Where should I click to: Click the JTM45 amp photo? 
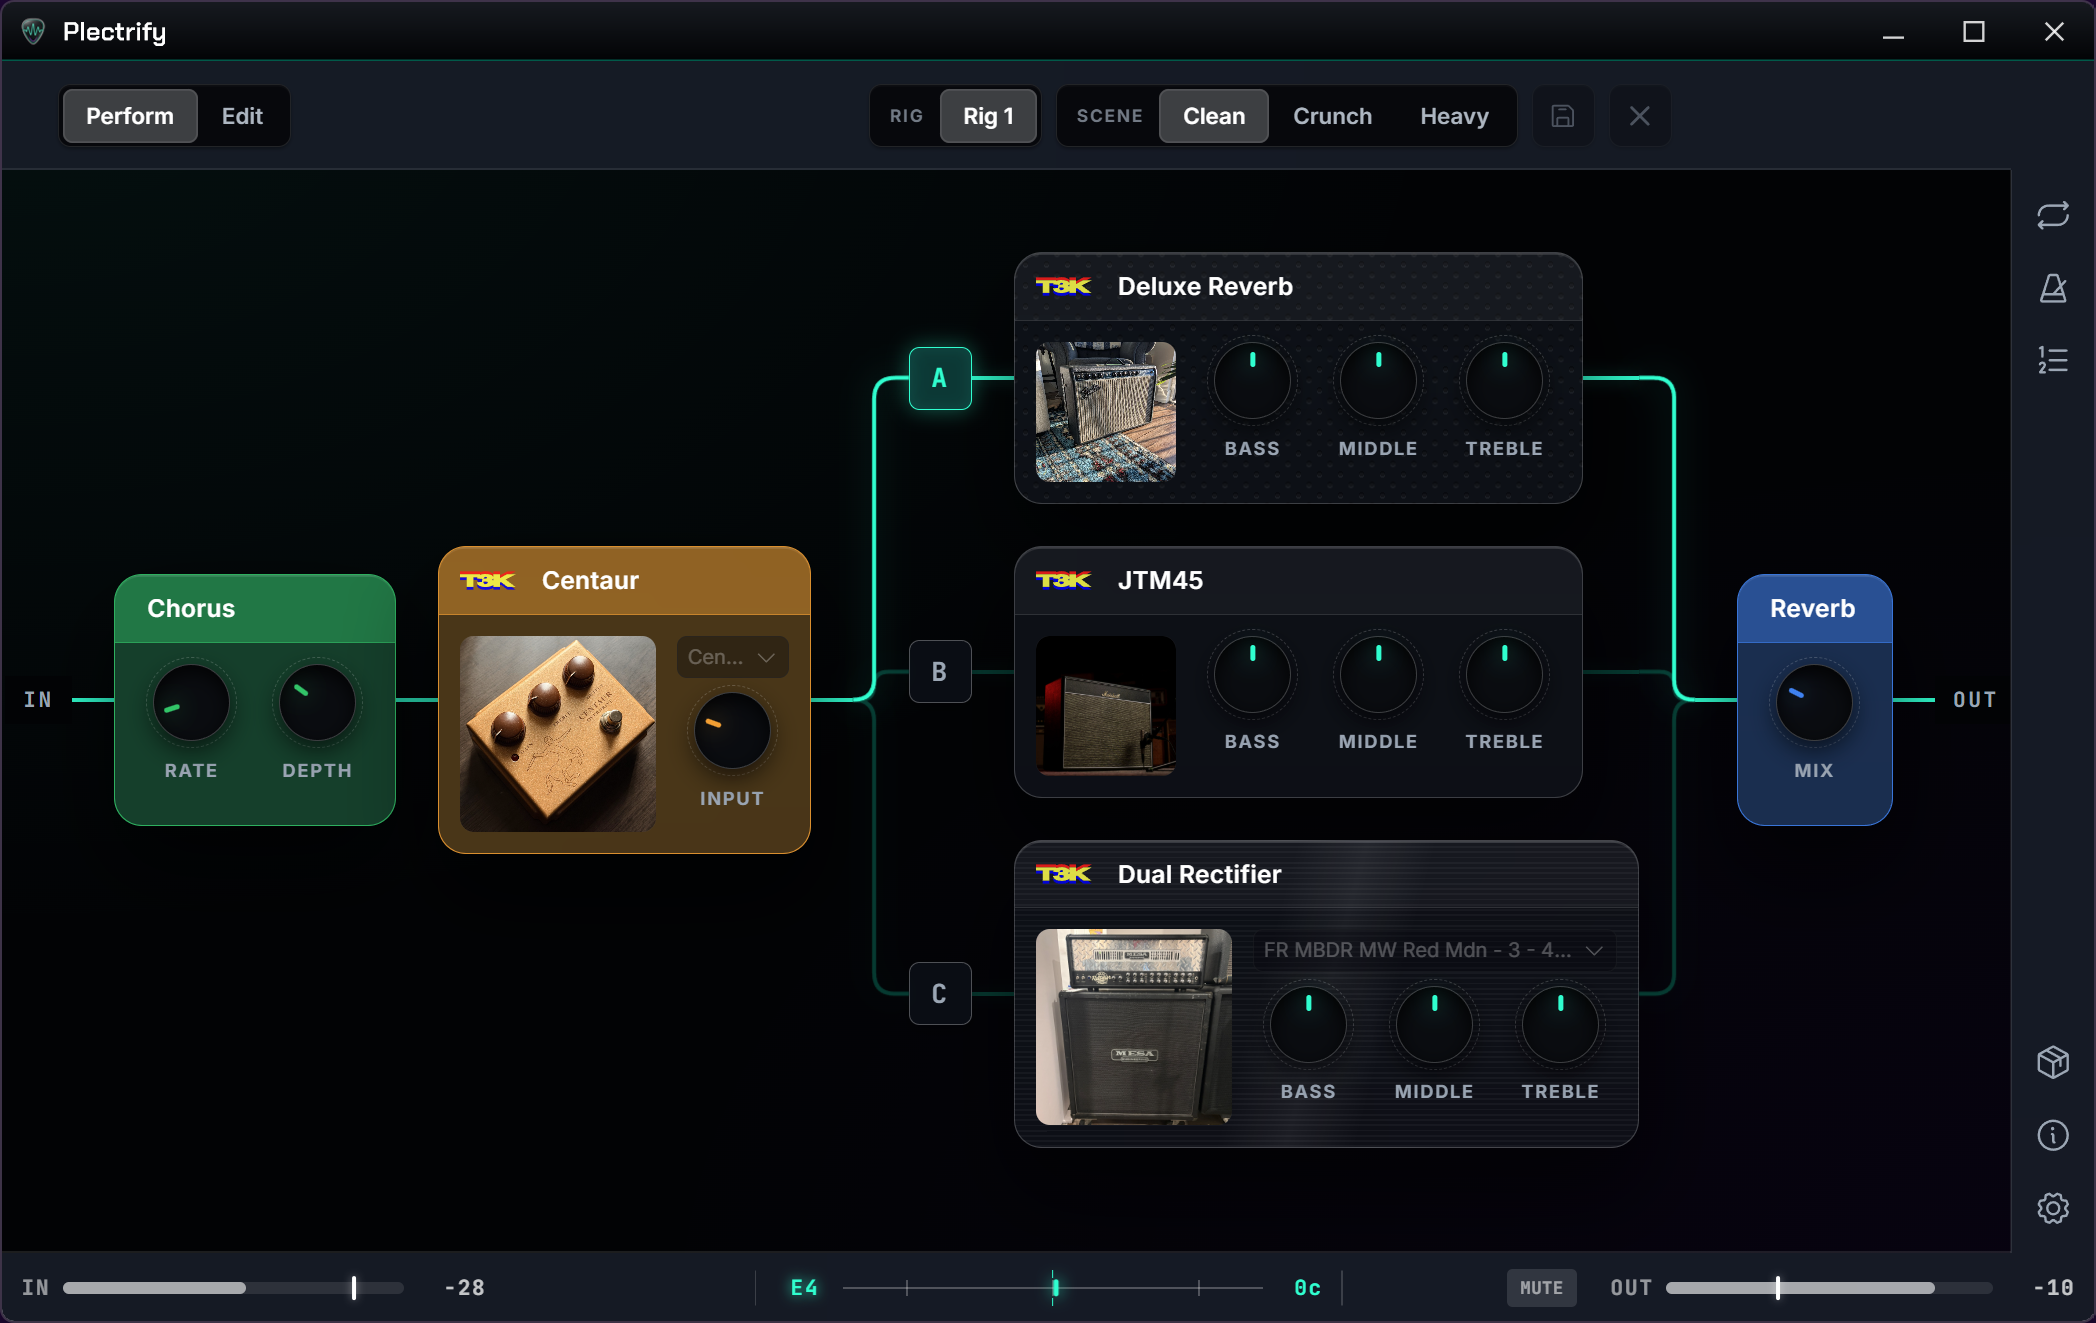click(x=1106, y=706)
